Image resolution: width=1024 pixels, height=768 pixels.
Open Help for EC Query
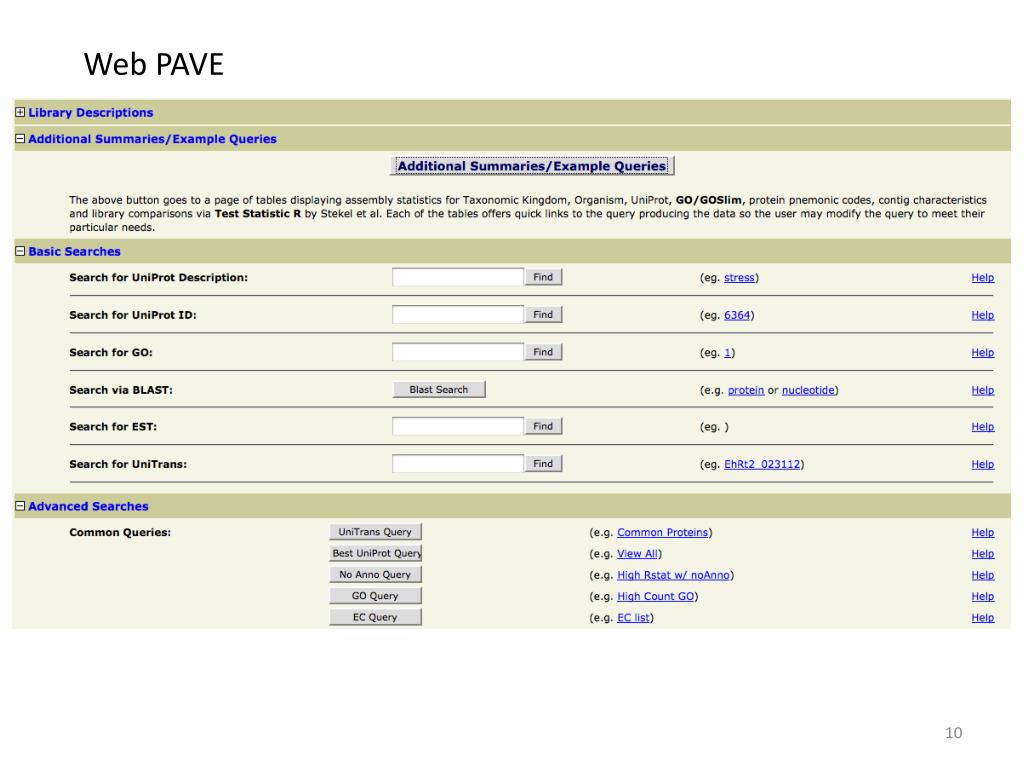click(x=982, y=618)
